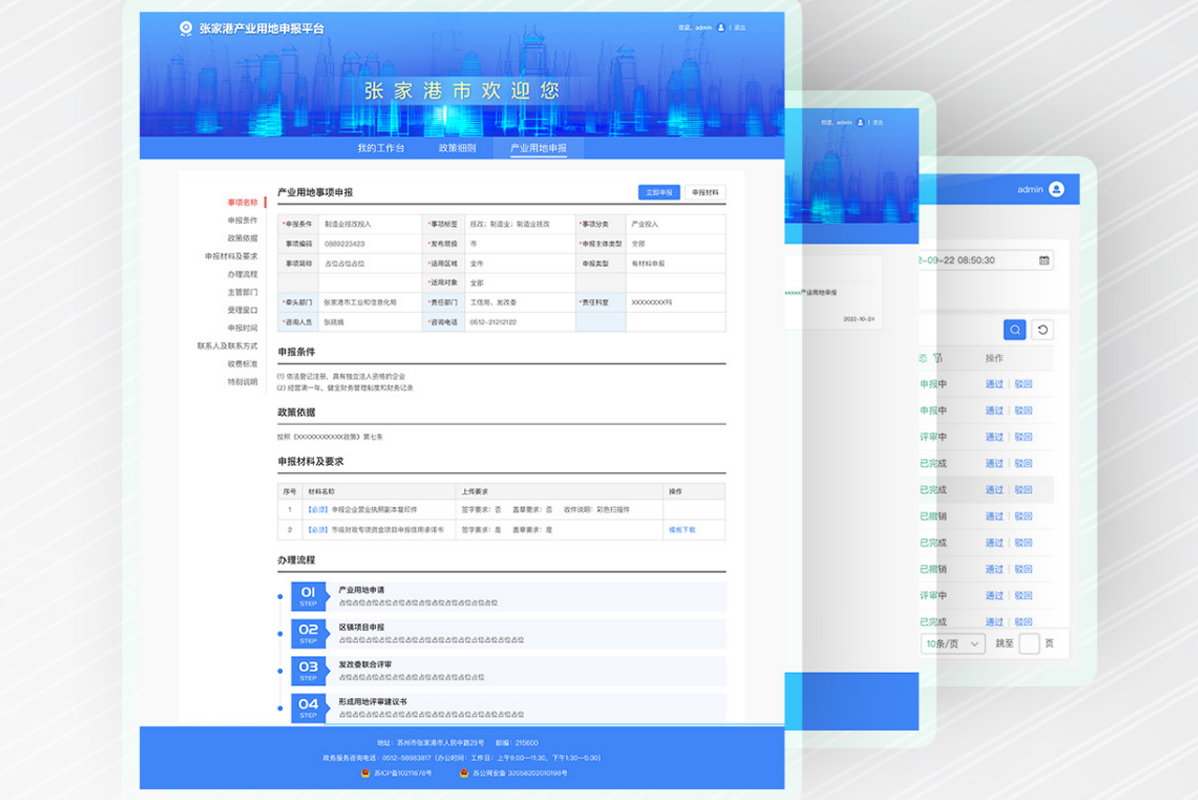Click the 立即申报 button
Screen dimensions: 1198x800
659,192
